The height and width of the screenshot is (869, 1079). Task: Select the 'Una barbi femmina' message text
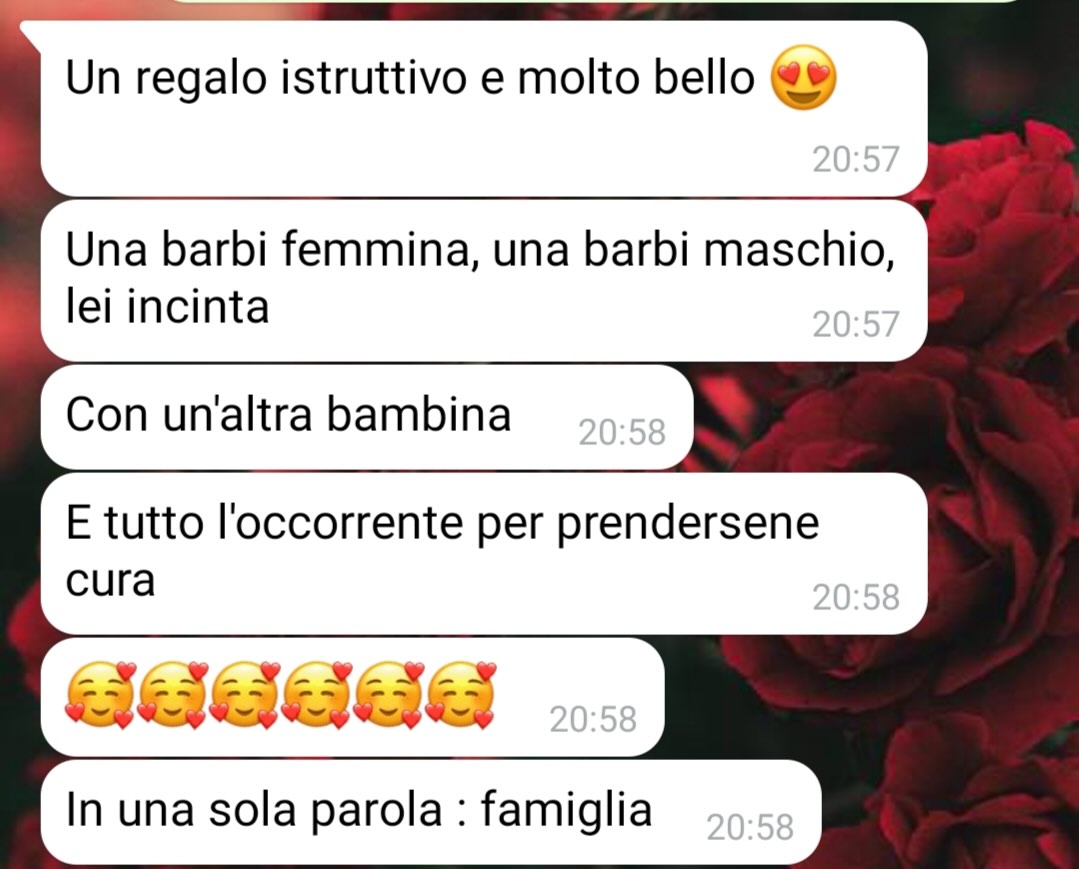click(x=480, y=277)
